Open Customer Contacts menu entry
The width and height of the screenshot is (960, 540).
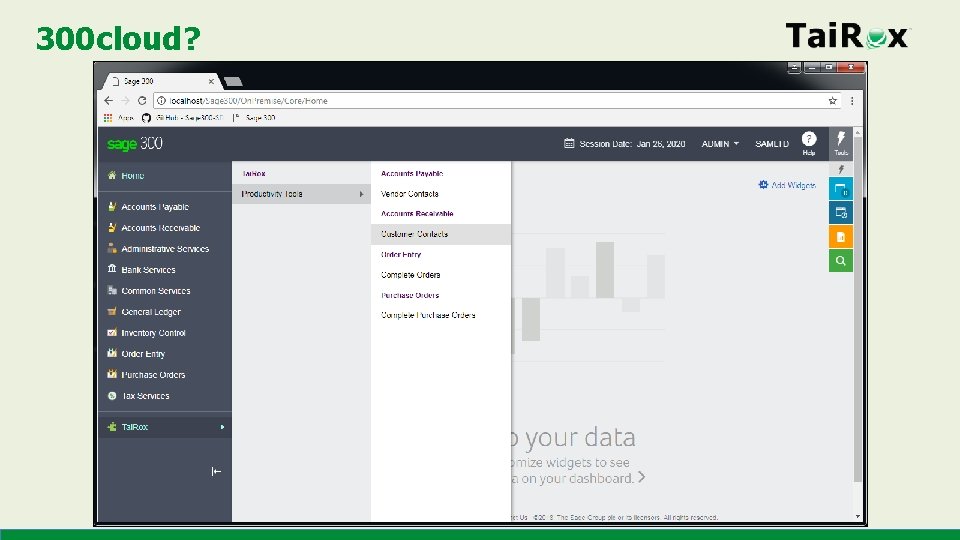coord(441,234)
